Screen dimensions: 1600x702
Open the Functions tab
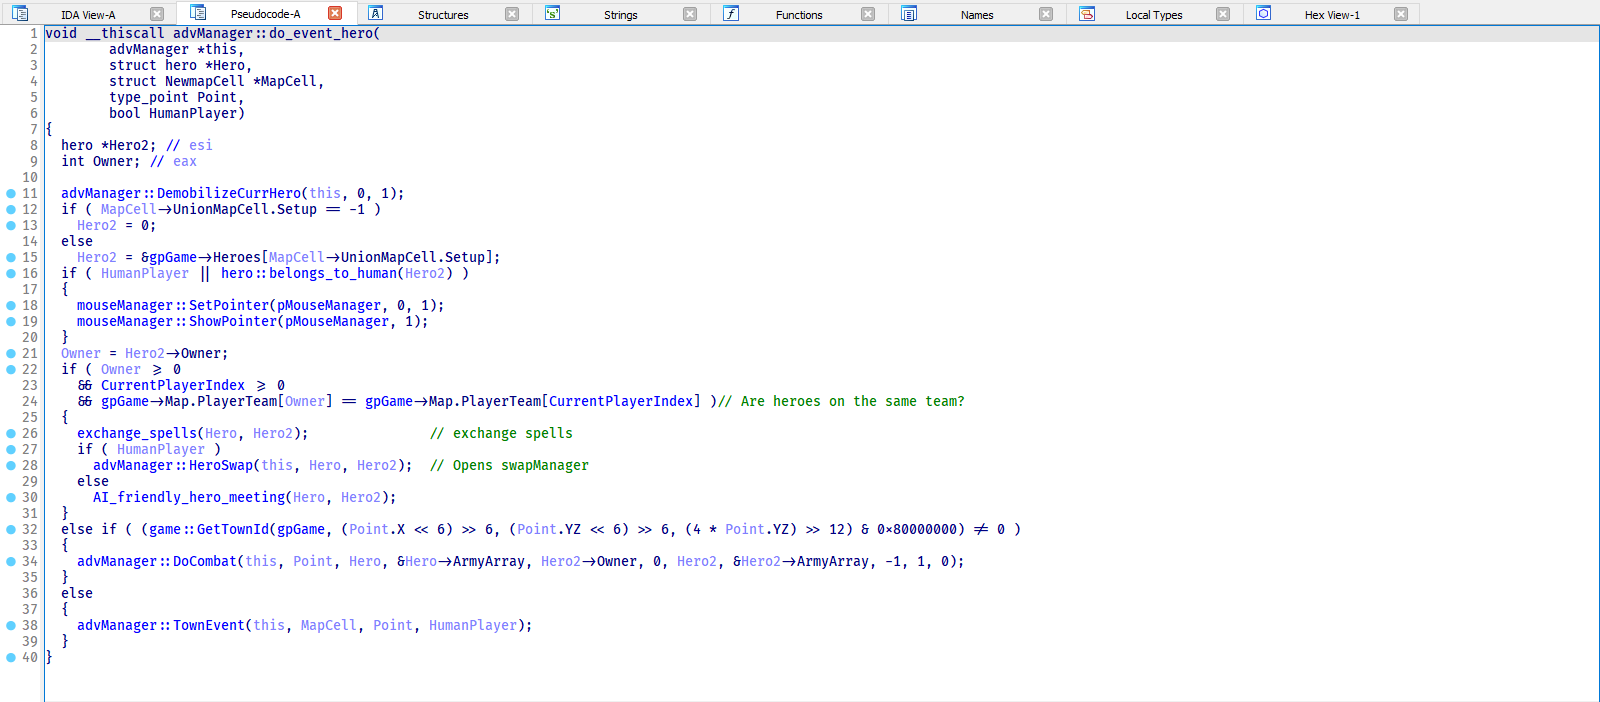click(x=799, y=15)
